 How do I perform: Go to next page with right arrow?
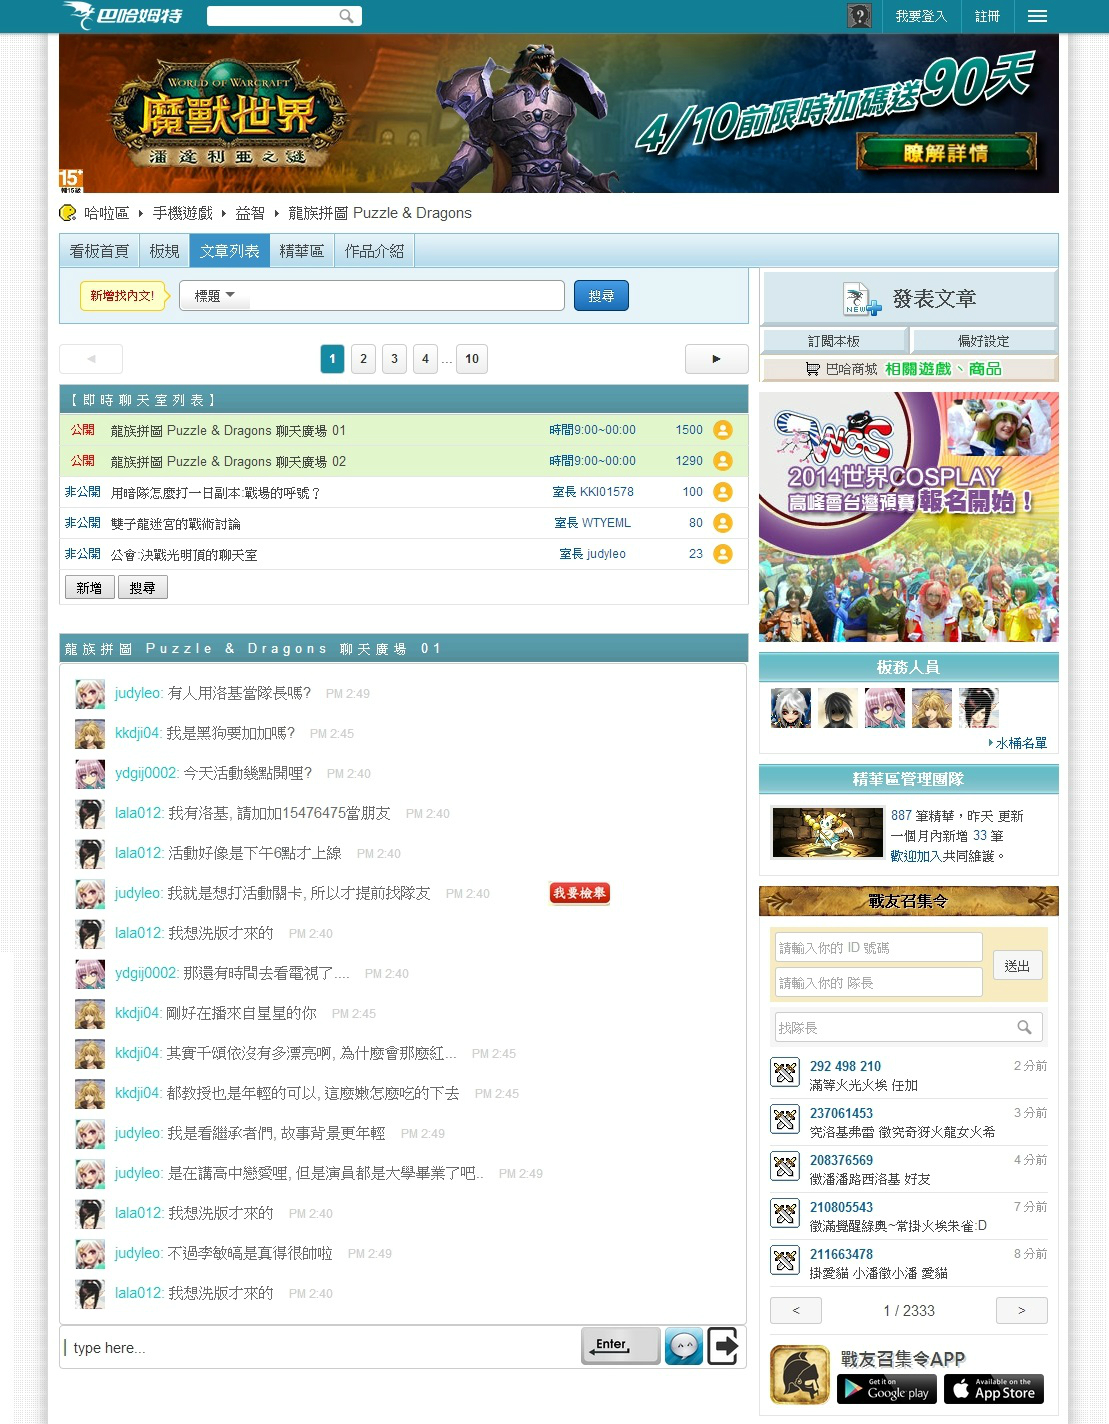coord(716,359)
